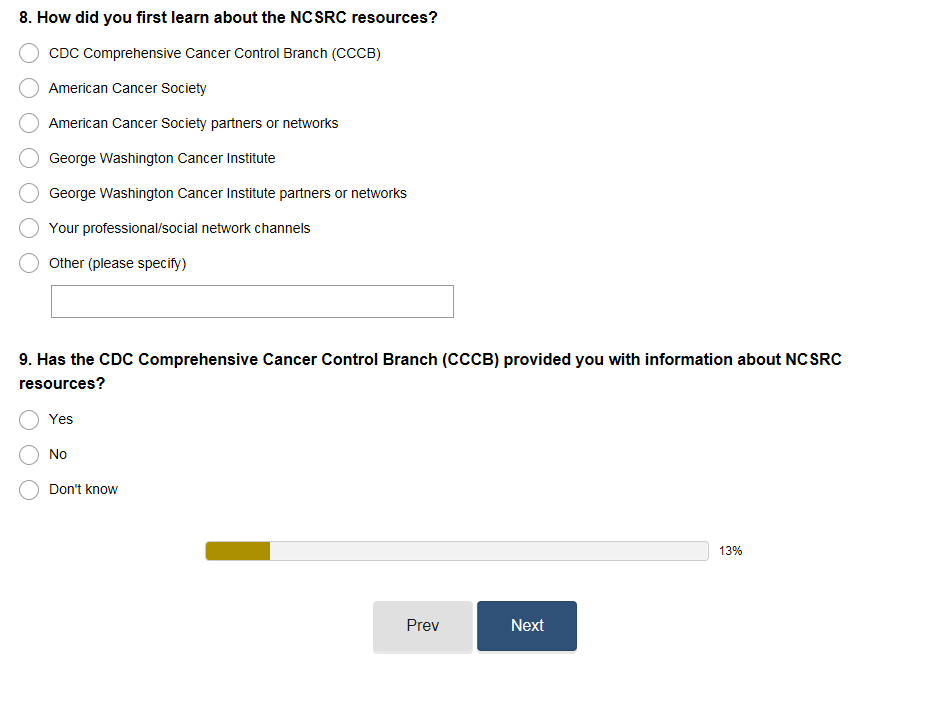Click the question 8 heading text

(x=228, y=18)
